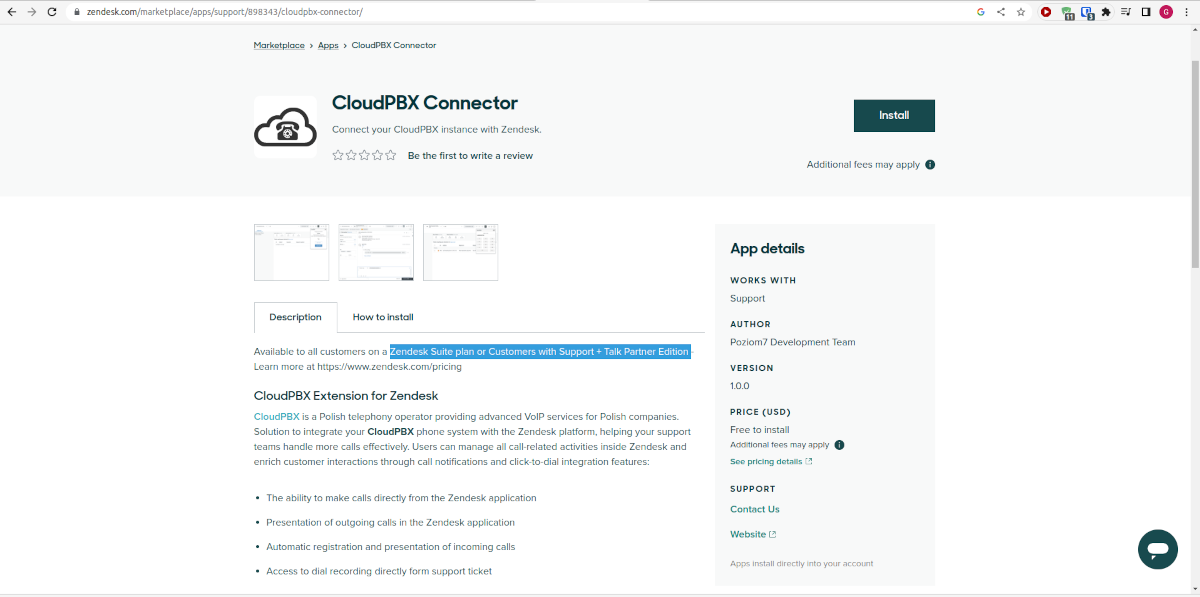This screenshot has height=597, width=1200.
Task: Click the Google icon in address bar
Action: (981, 12)
